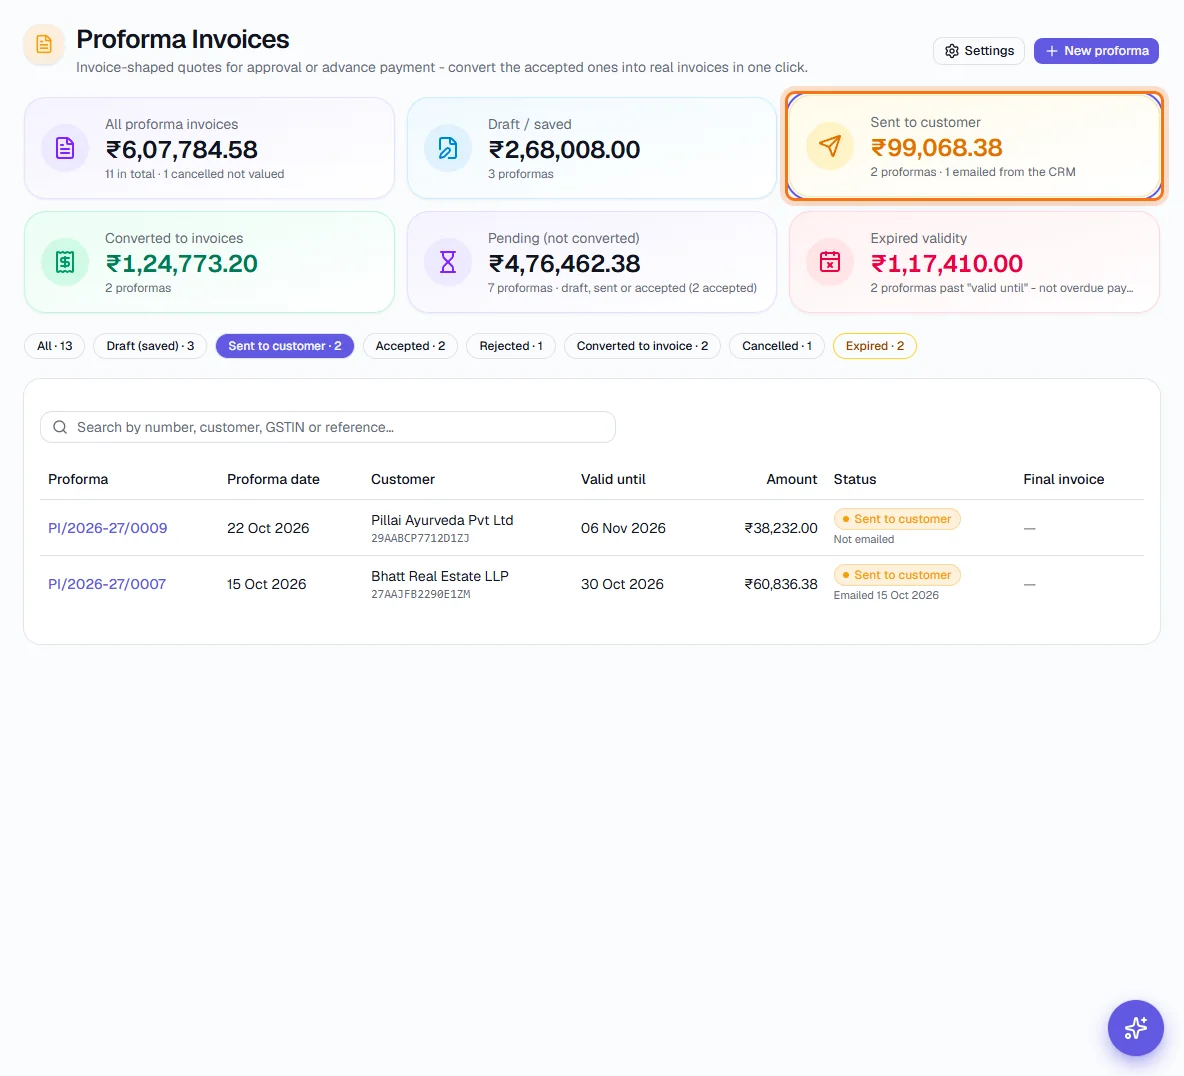Click GSTIN 27AAJFB2290E1ZM
Viewport: 1184px width, 1076px height.
click(421, 594)
